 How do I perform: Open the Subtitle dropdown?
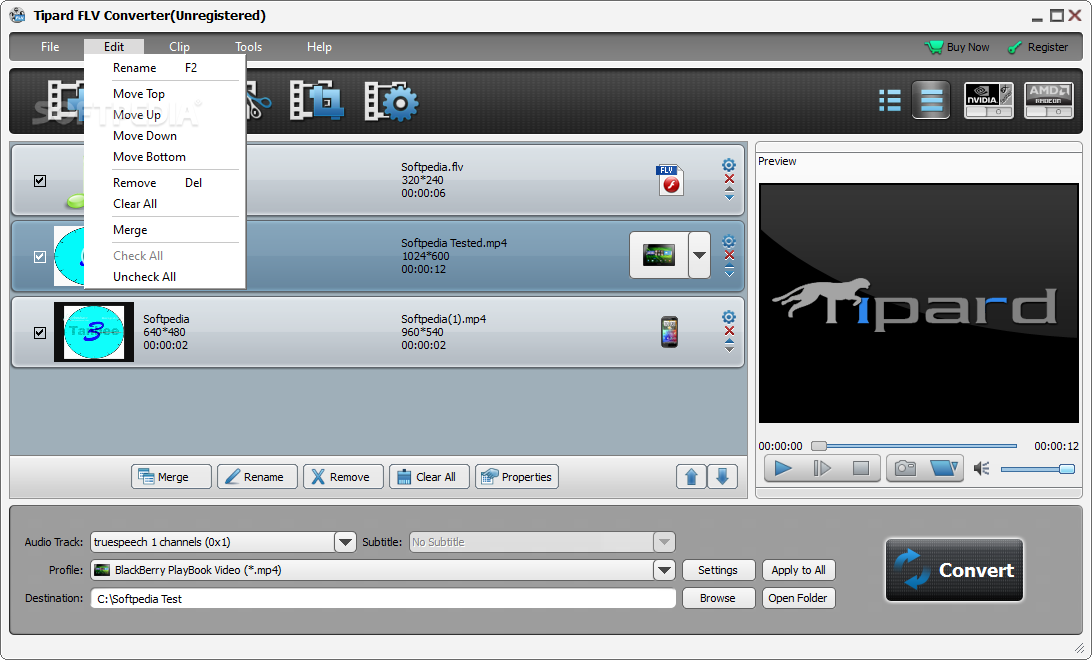click(x=664, y=542)
